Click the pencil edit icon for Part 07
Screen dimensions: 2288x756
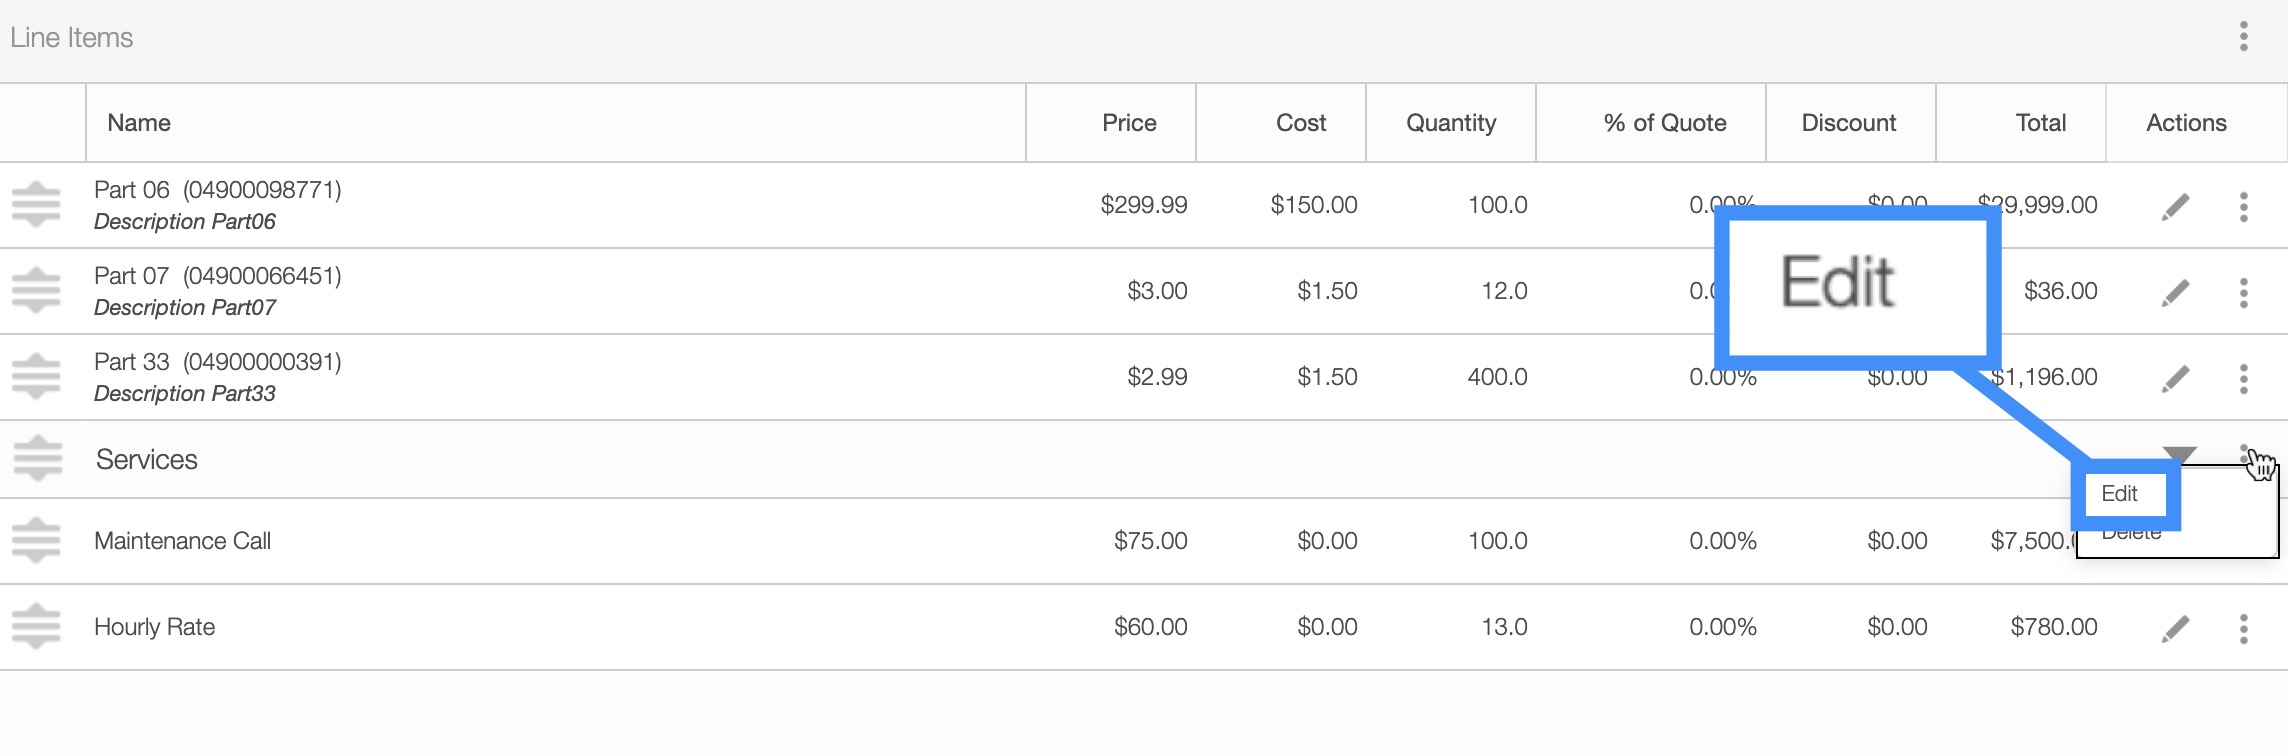(x=2176, y=292)
